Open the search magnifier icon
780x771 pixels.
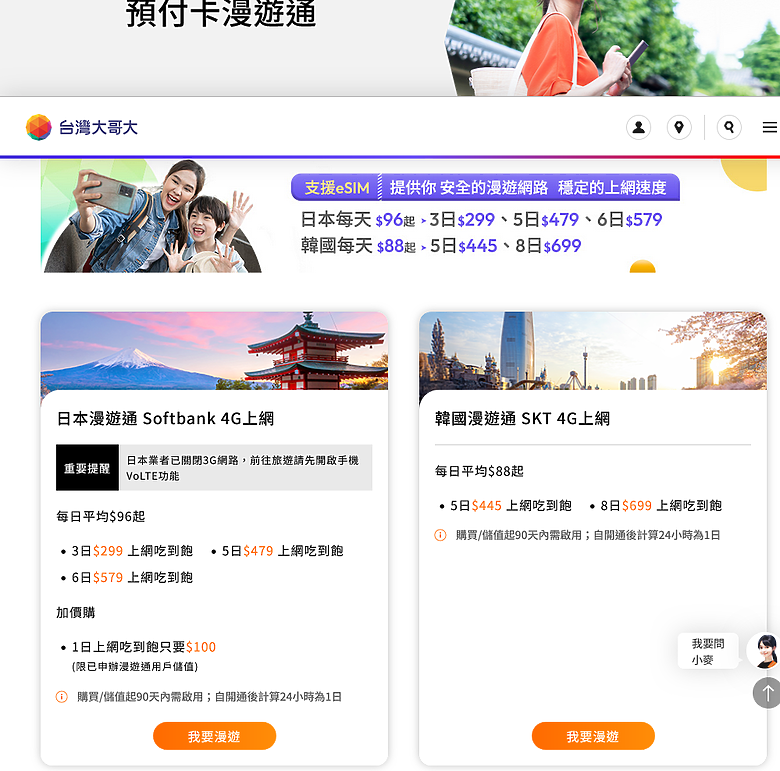[x=729, y=127]
